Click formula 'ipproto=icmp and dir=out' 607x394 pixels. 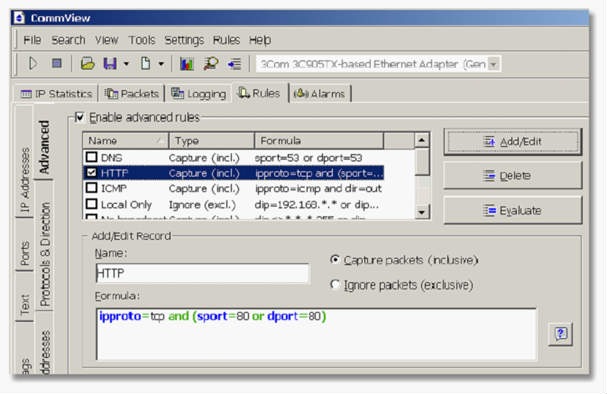(318, 188)
